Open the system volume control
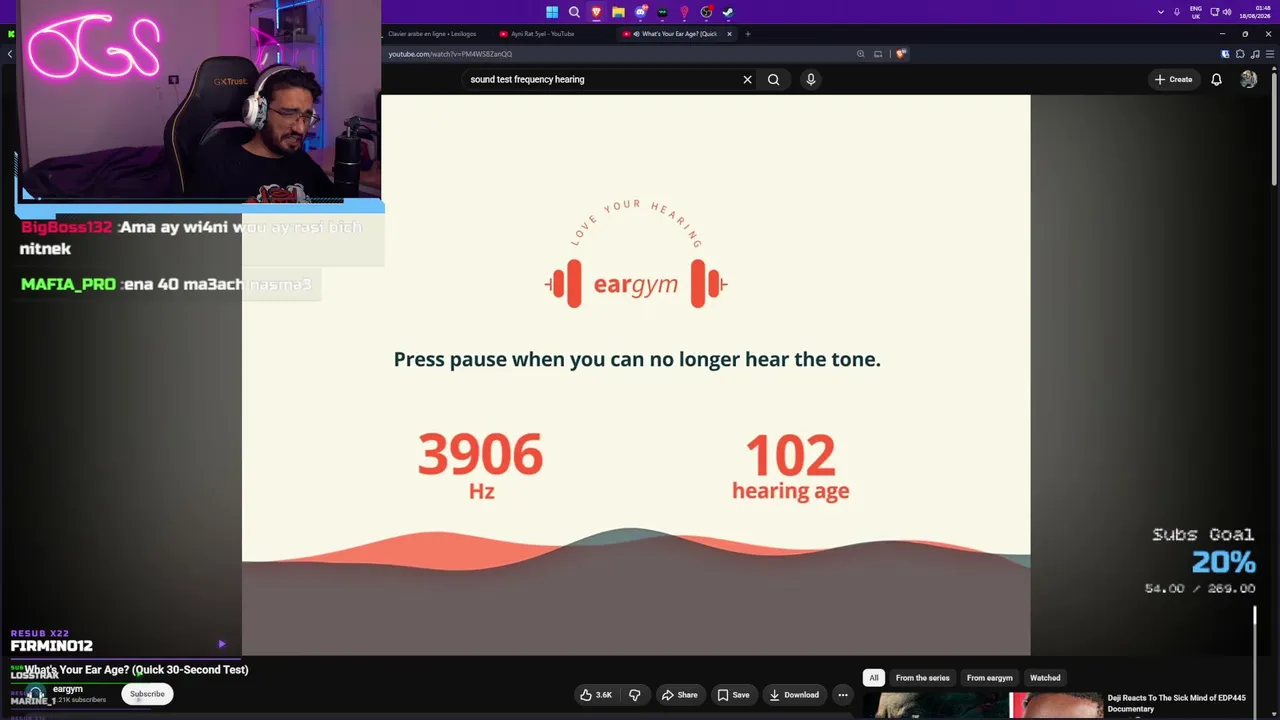 click(1227, 12)
